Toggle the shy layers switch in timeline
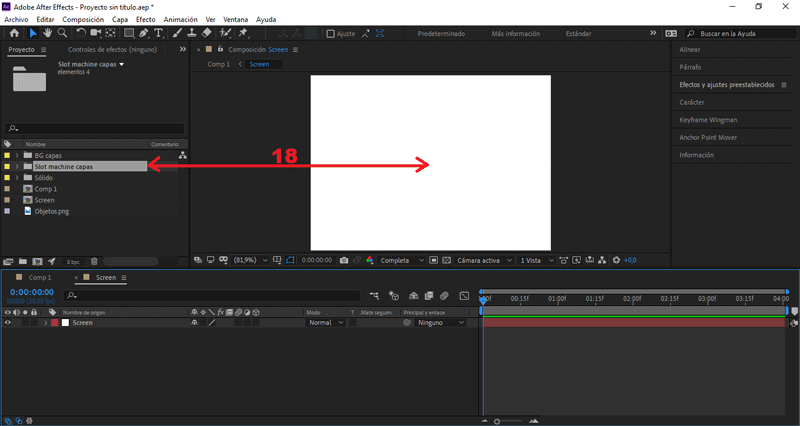Image resolution: width=800 pixels, height=426 pixels. coord(414,295)
